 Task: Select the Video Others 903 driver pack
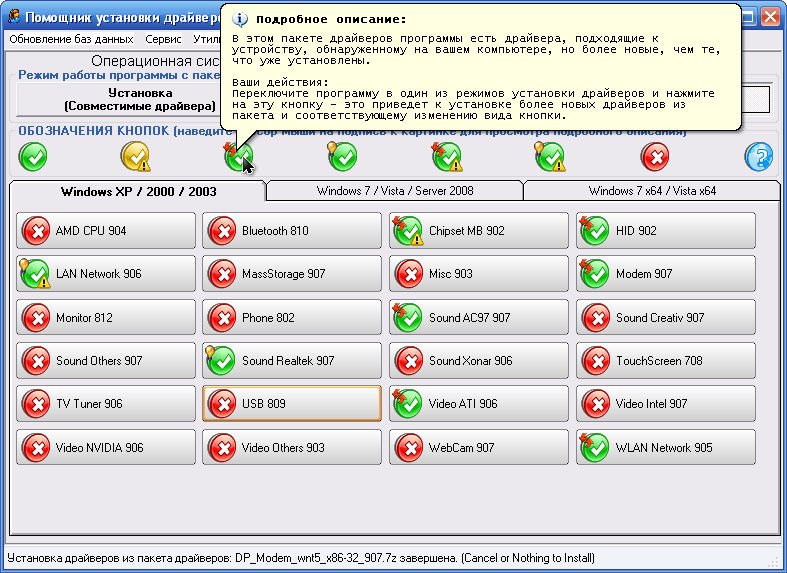292,448
